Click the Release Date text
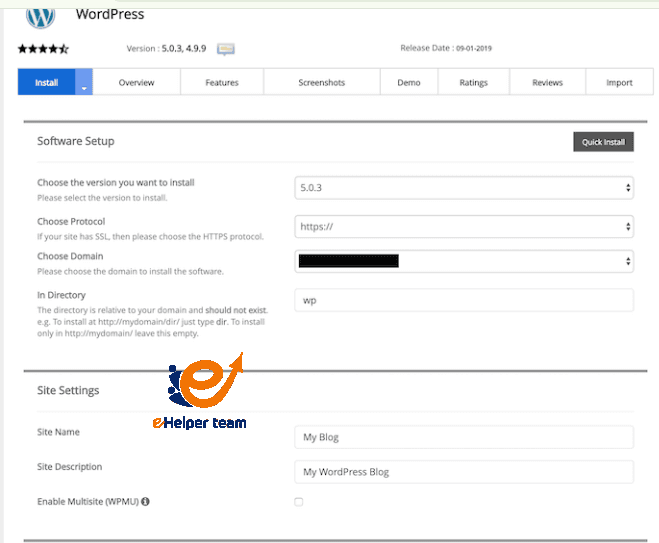 446,48
